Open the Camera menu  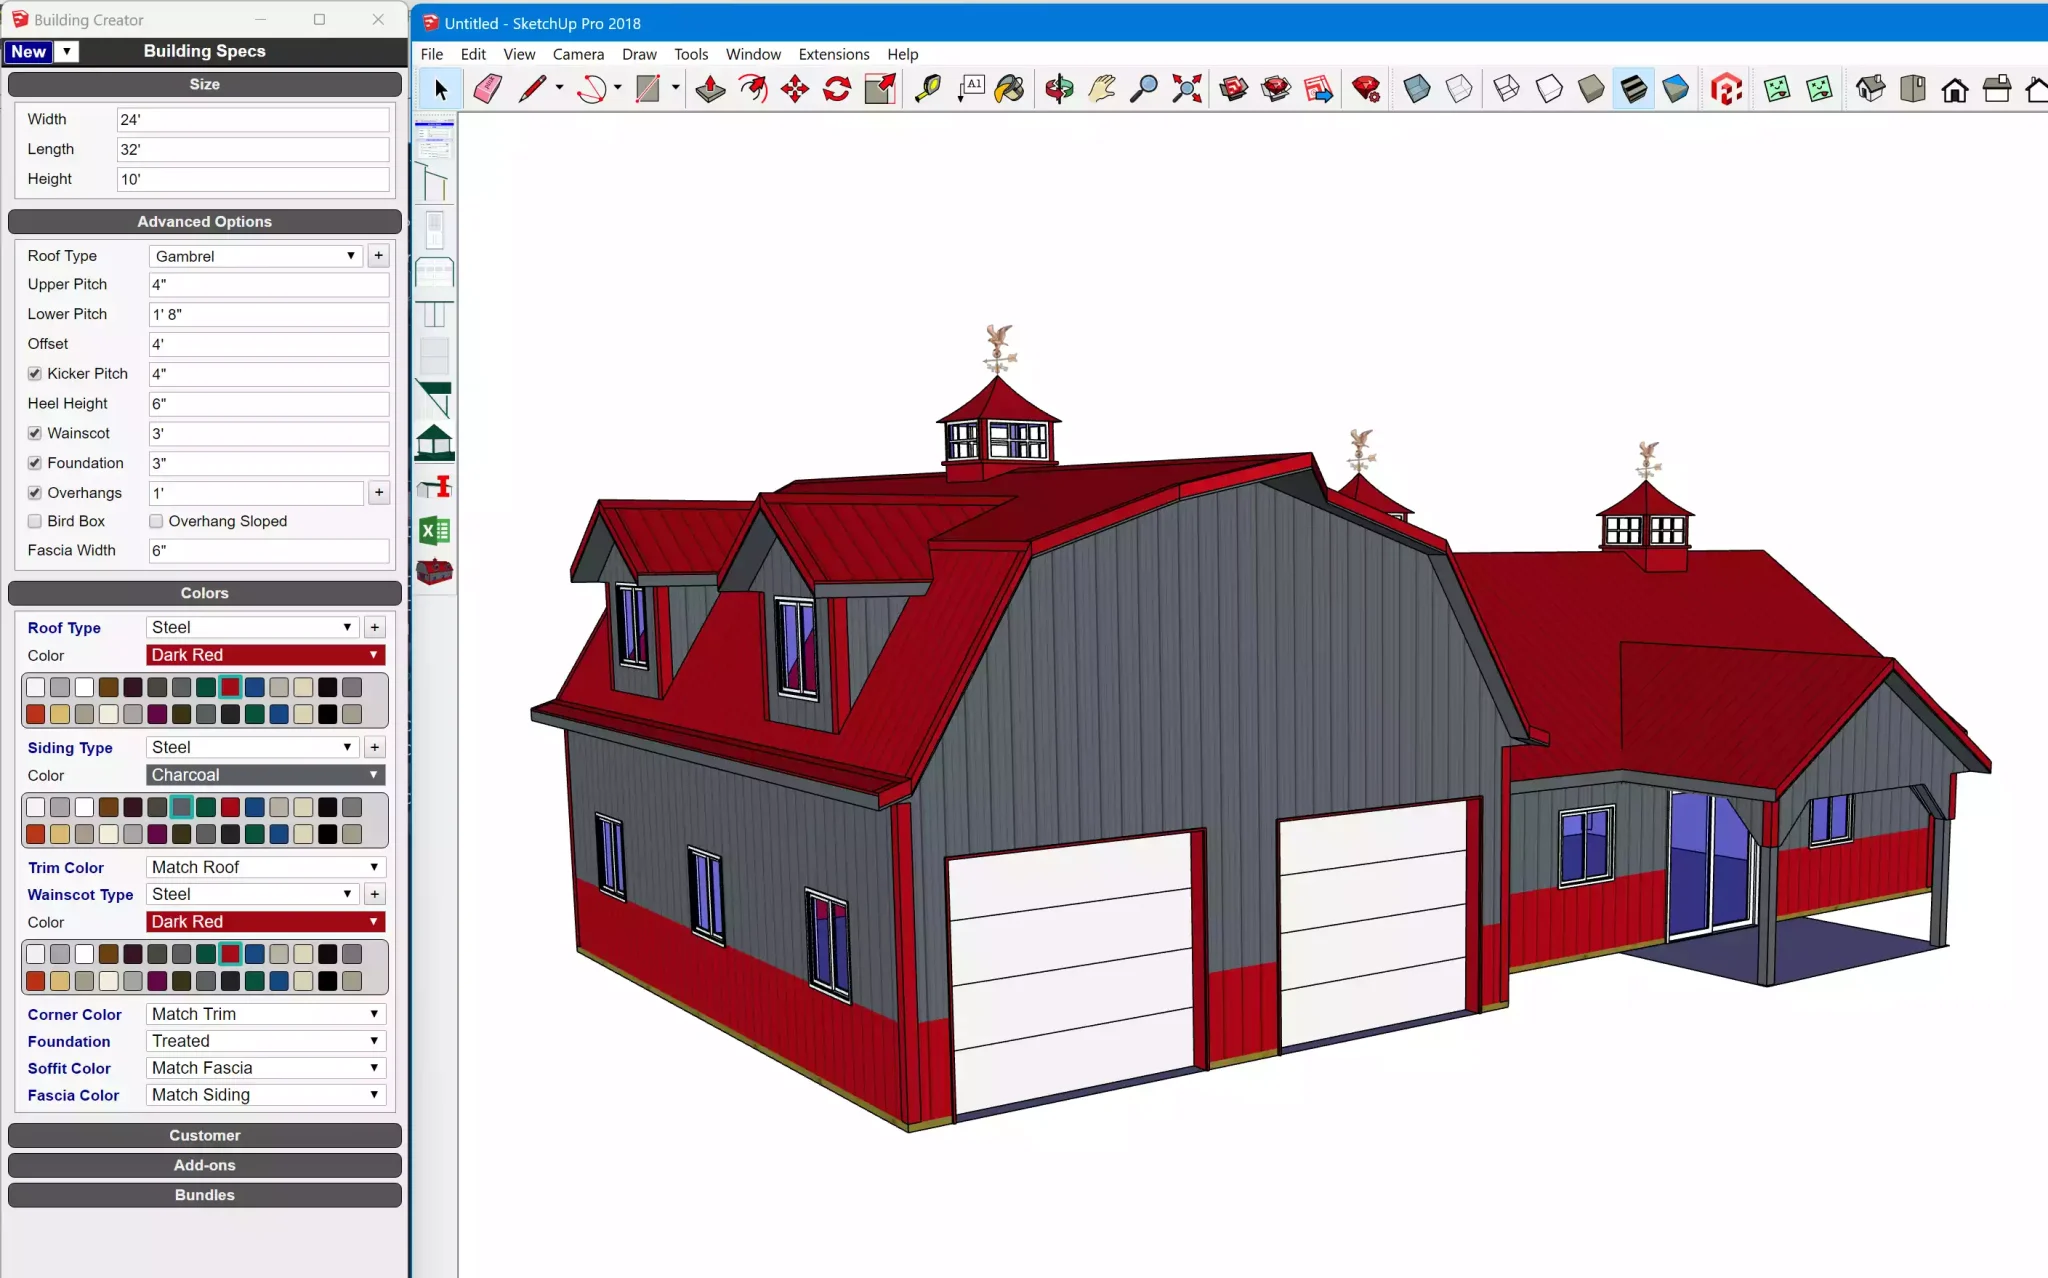(578, 54)
